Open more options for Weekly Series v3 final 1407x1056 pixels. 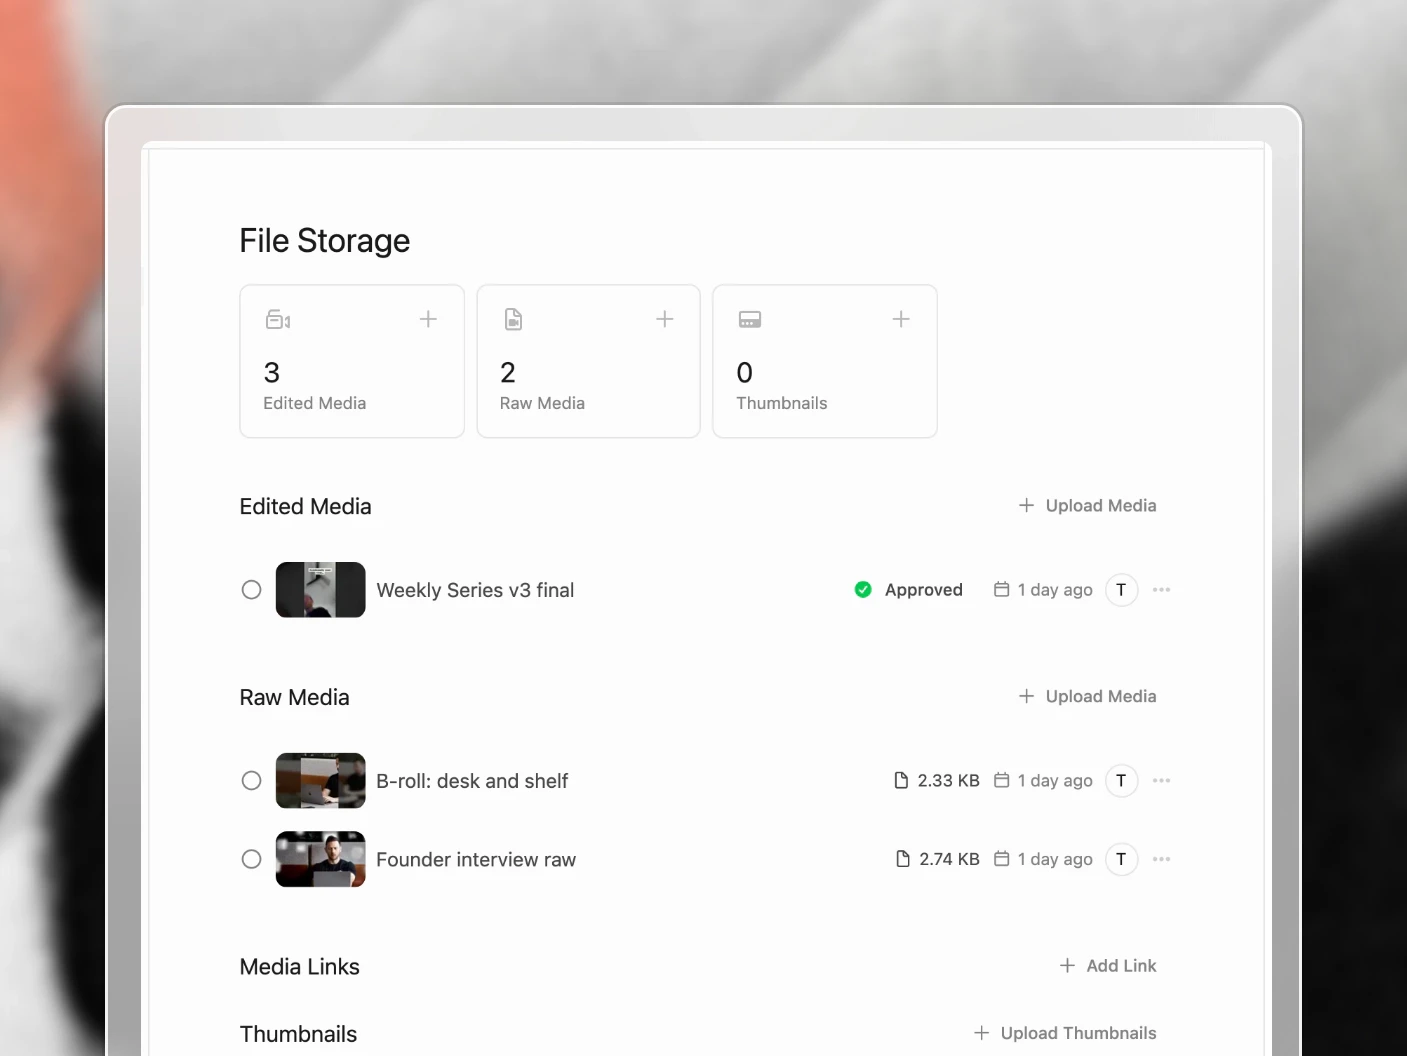tap(1161, 590)
